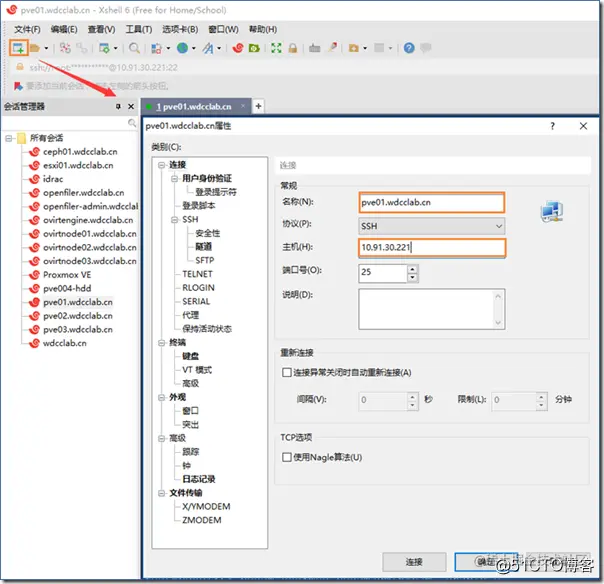Click the Disconnect toolbar icon
The image size is (604, 584).
[x=81, y=48]
